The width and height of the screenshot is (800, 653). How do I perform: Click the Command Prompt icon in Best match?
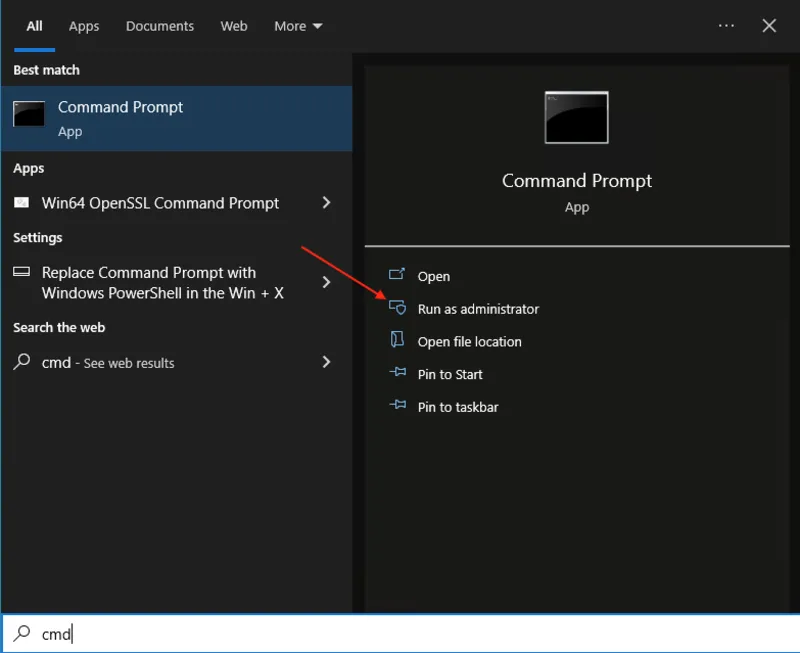(x=29, y=114)
